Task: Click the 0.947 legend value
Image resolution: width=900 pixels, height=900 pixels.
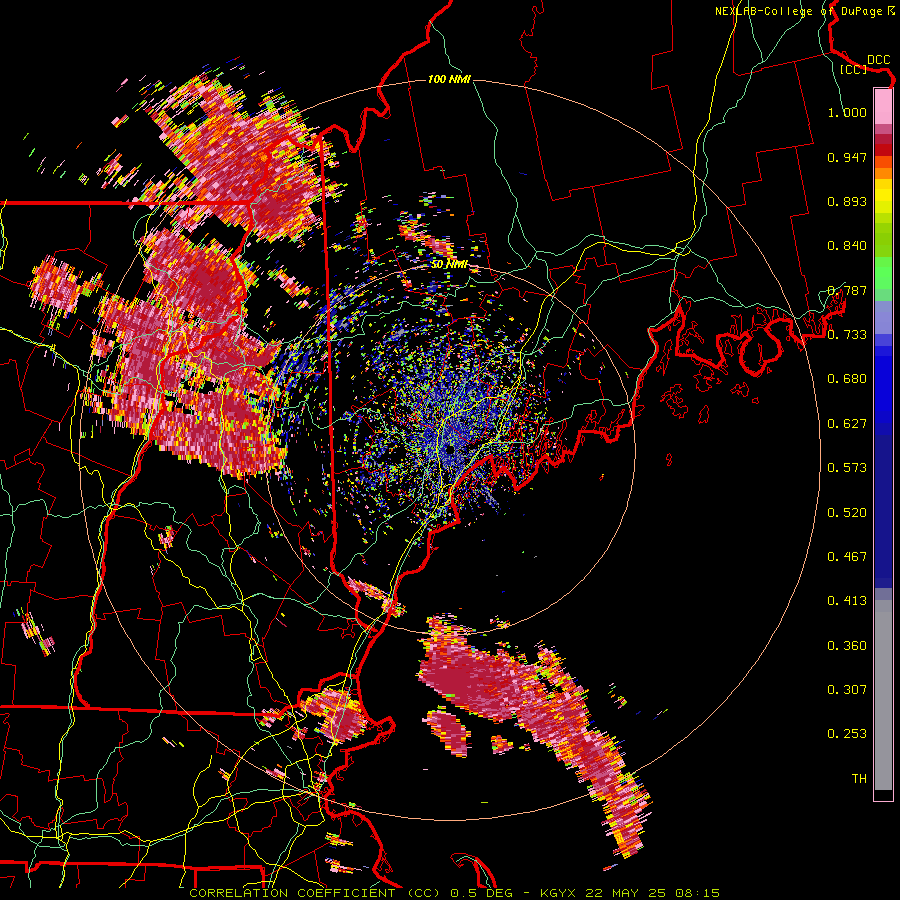Action: 847,157
